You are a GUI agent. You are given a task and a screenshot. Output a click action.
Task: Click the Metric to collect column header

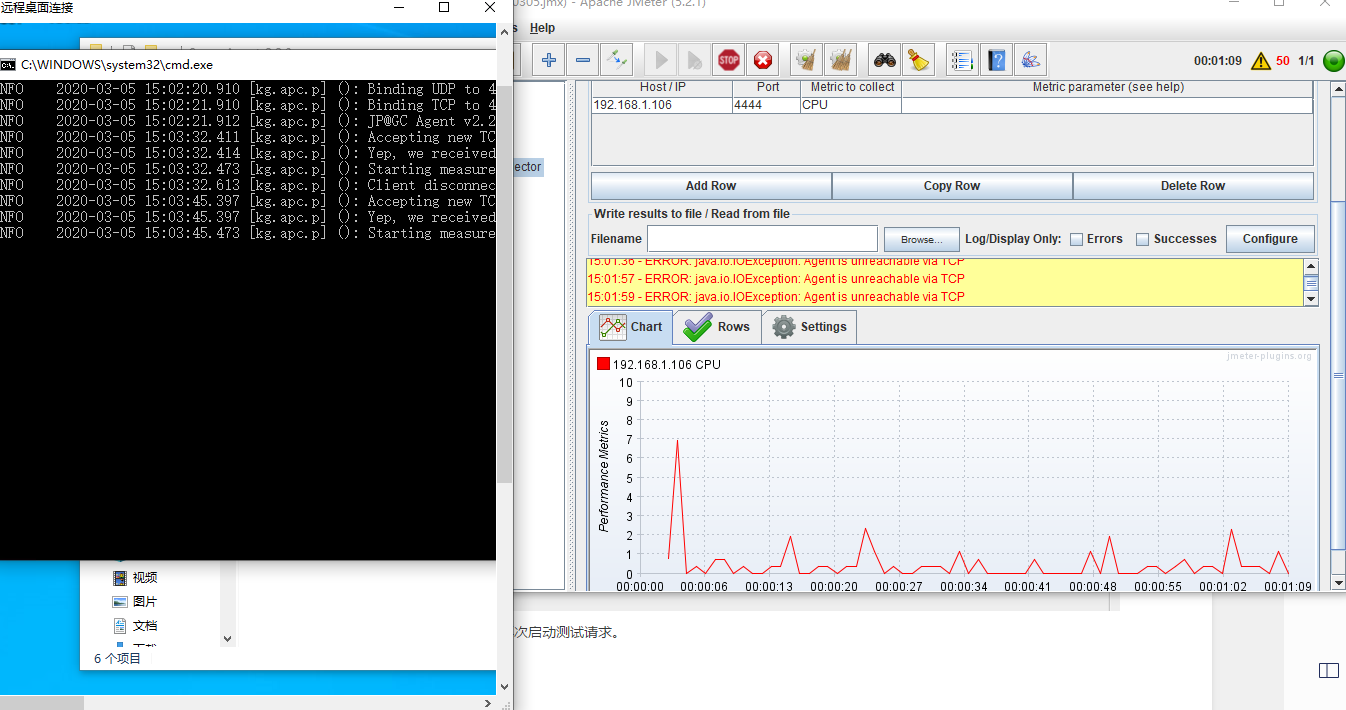click(853, 87)
